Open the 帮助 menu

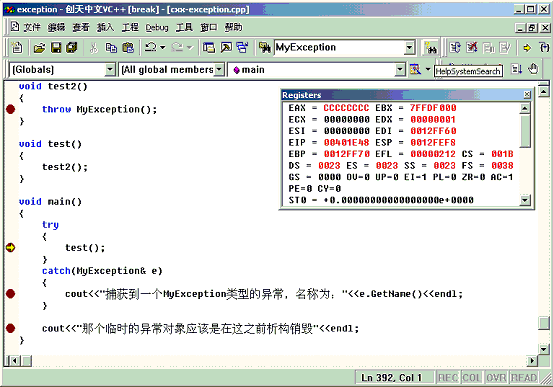coord(233,27)
